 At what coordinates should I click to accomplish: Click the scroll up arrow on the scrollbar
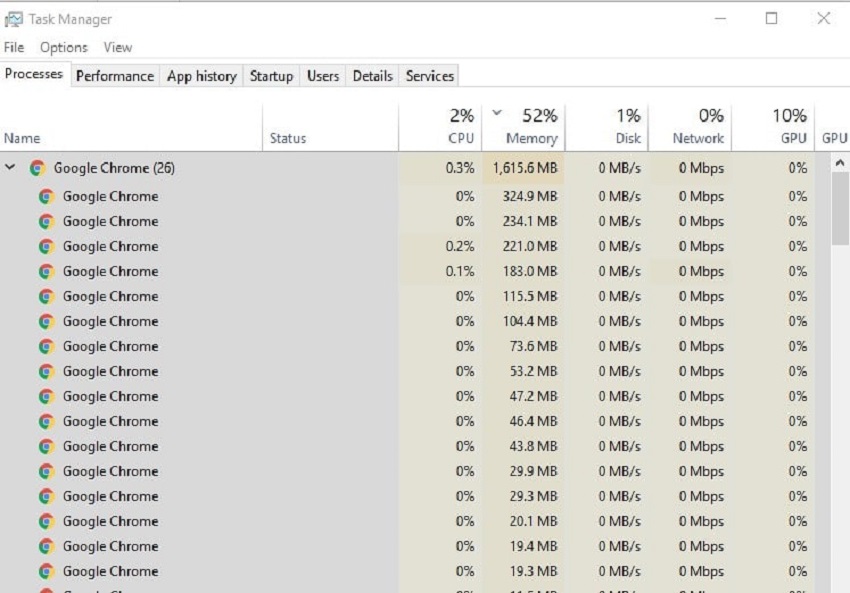(840, 163)
